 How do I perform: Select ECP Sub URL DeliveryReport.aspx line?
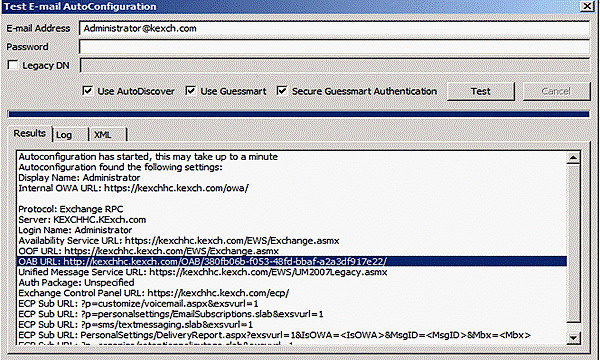click(x=274, y=335)
